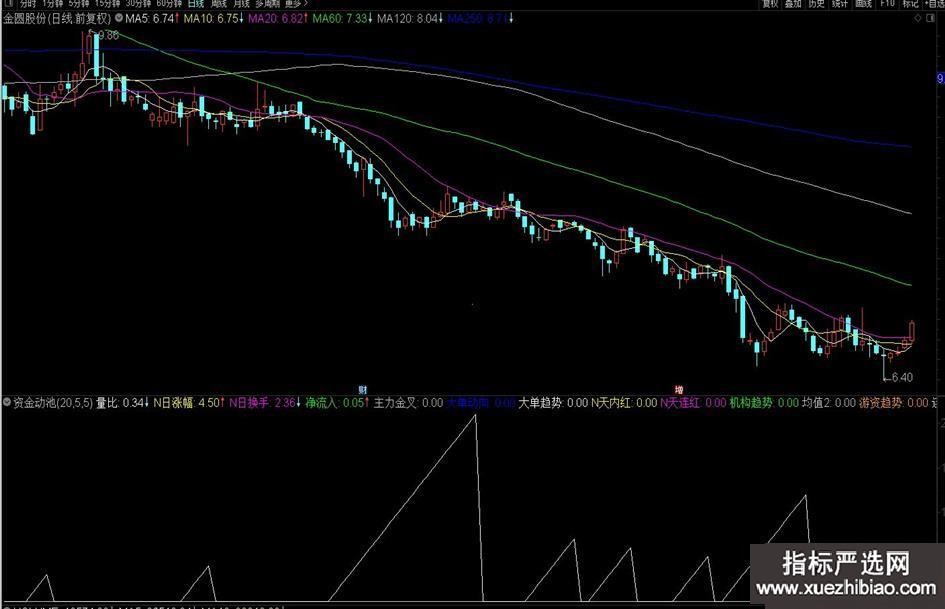Select the 周线 weekly period tab
The width and height of the screenshot is (945, 609).
[x=219, y=3]
